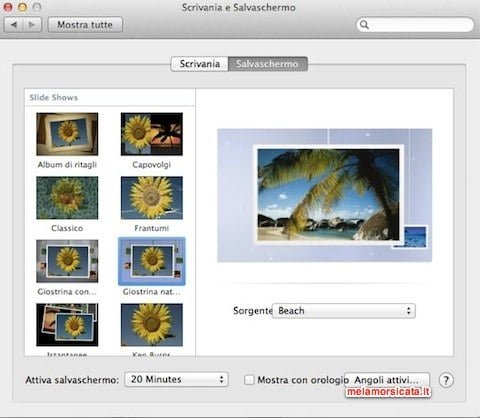Click the Classico label text
Screen dimensions: 480x418
[x=67, y=228]
